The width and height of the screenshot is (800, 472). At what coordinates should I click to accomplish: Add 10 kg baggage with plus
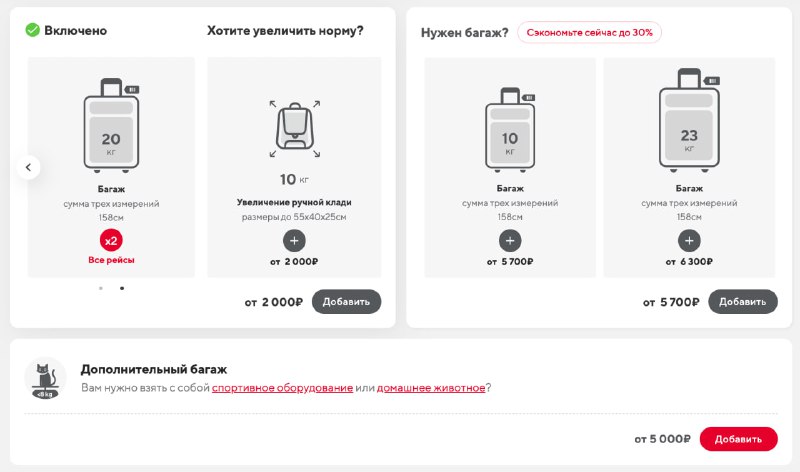tap(510, 241)
